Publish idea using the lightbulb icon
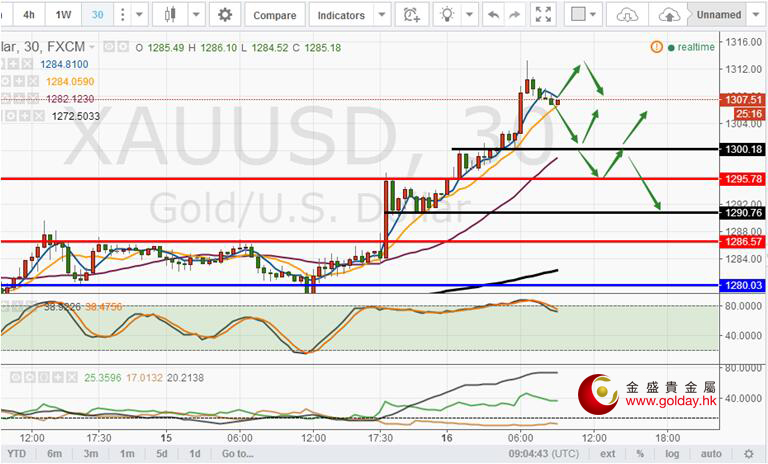Viewport: 768px width, 464px height. [x=447, y=15]
